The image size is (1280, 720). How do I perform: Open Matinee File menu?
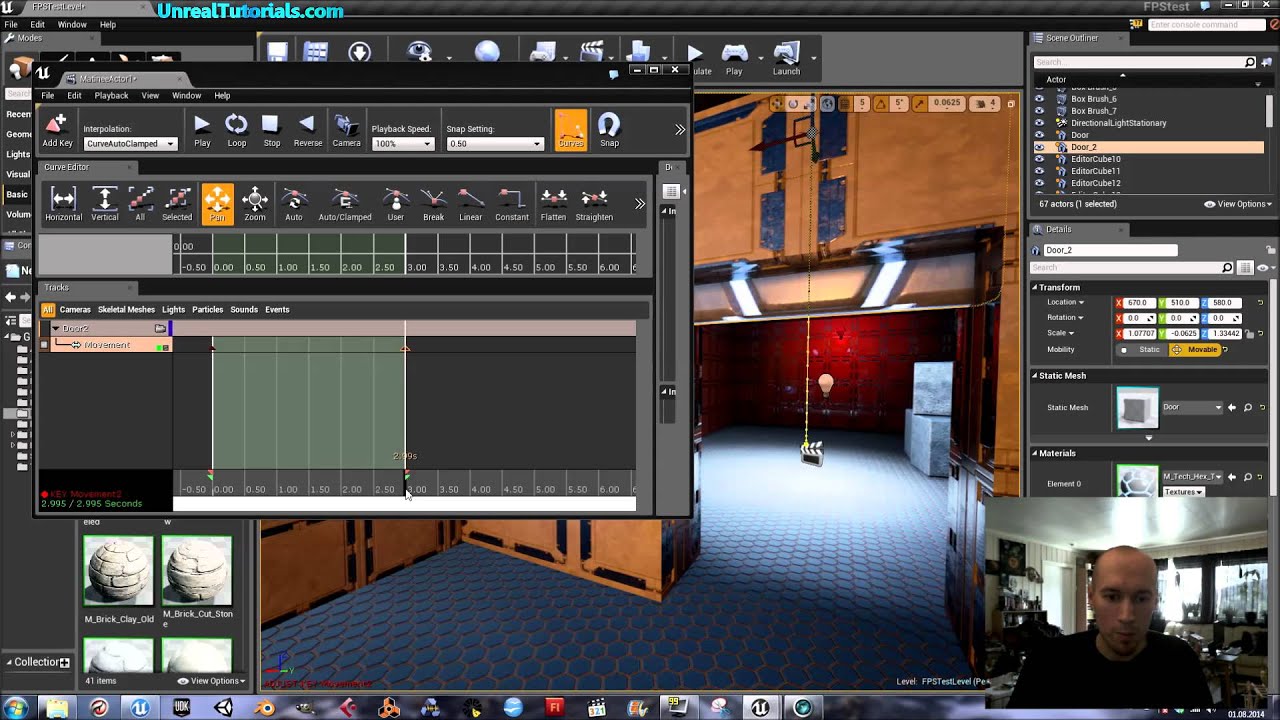click(47, 96)
